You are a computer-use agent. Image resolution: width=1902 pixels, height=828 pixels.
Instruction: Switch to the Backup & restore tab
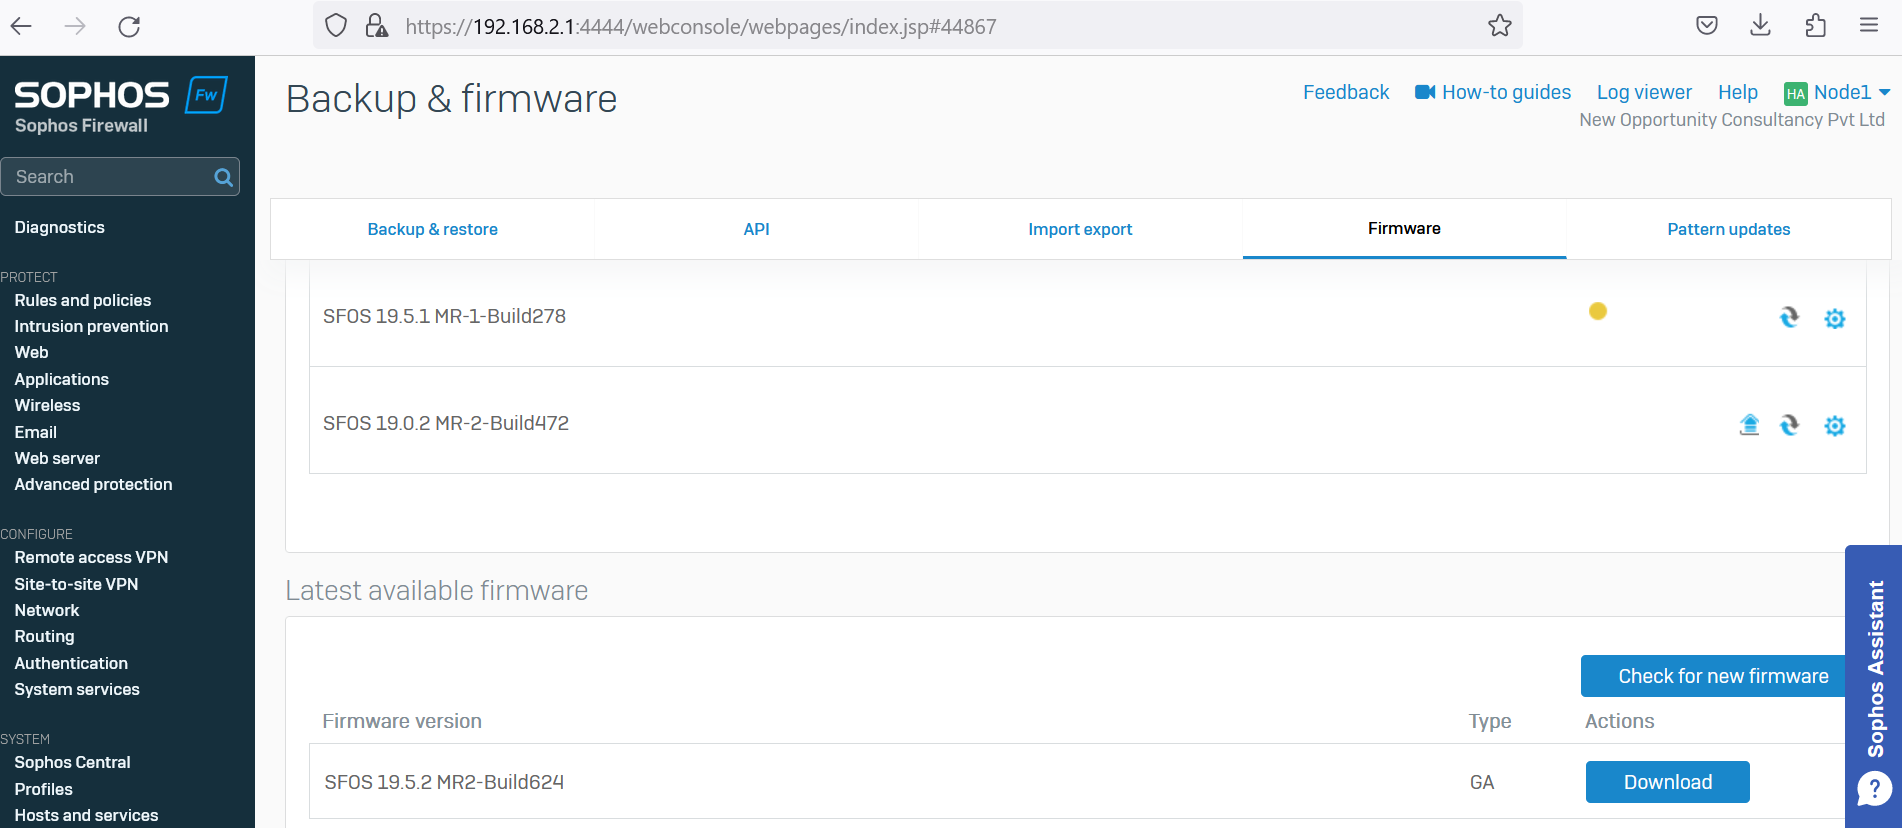tap(432, 229)
